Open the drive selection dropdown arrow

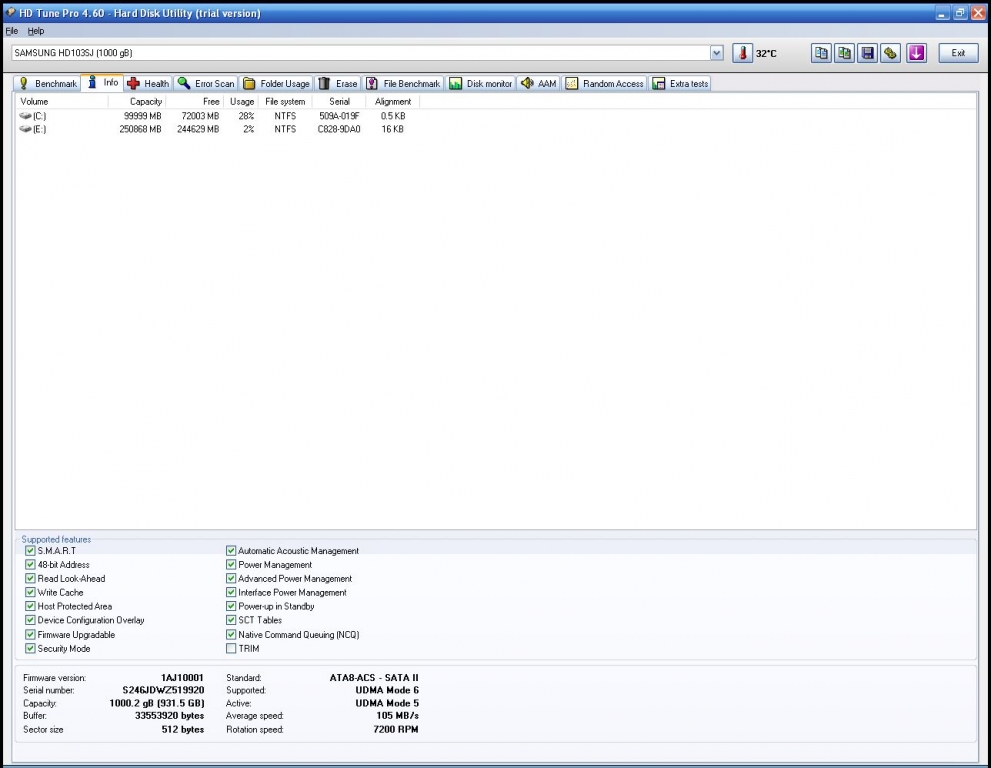click(x=716, y=53)
